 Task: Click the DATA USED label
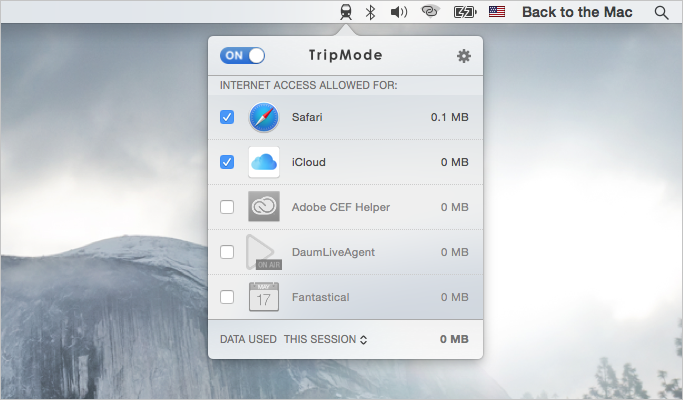point(248,339)
